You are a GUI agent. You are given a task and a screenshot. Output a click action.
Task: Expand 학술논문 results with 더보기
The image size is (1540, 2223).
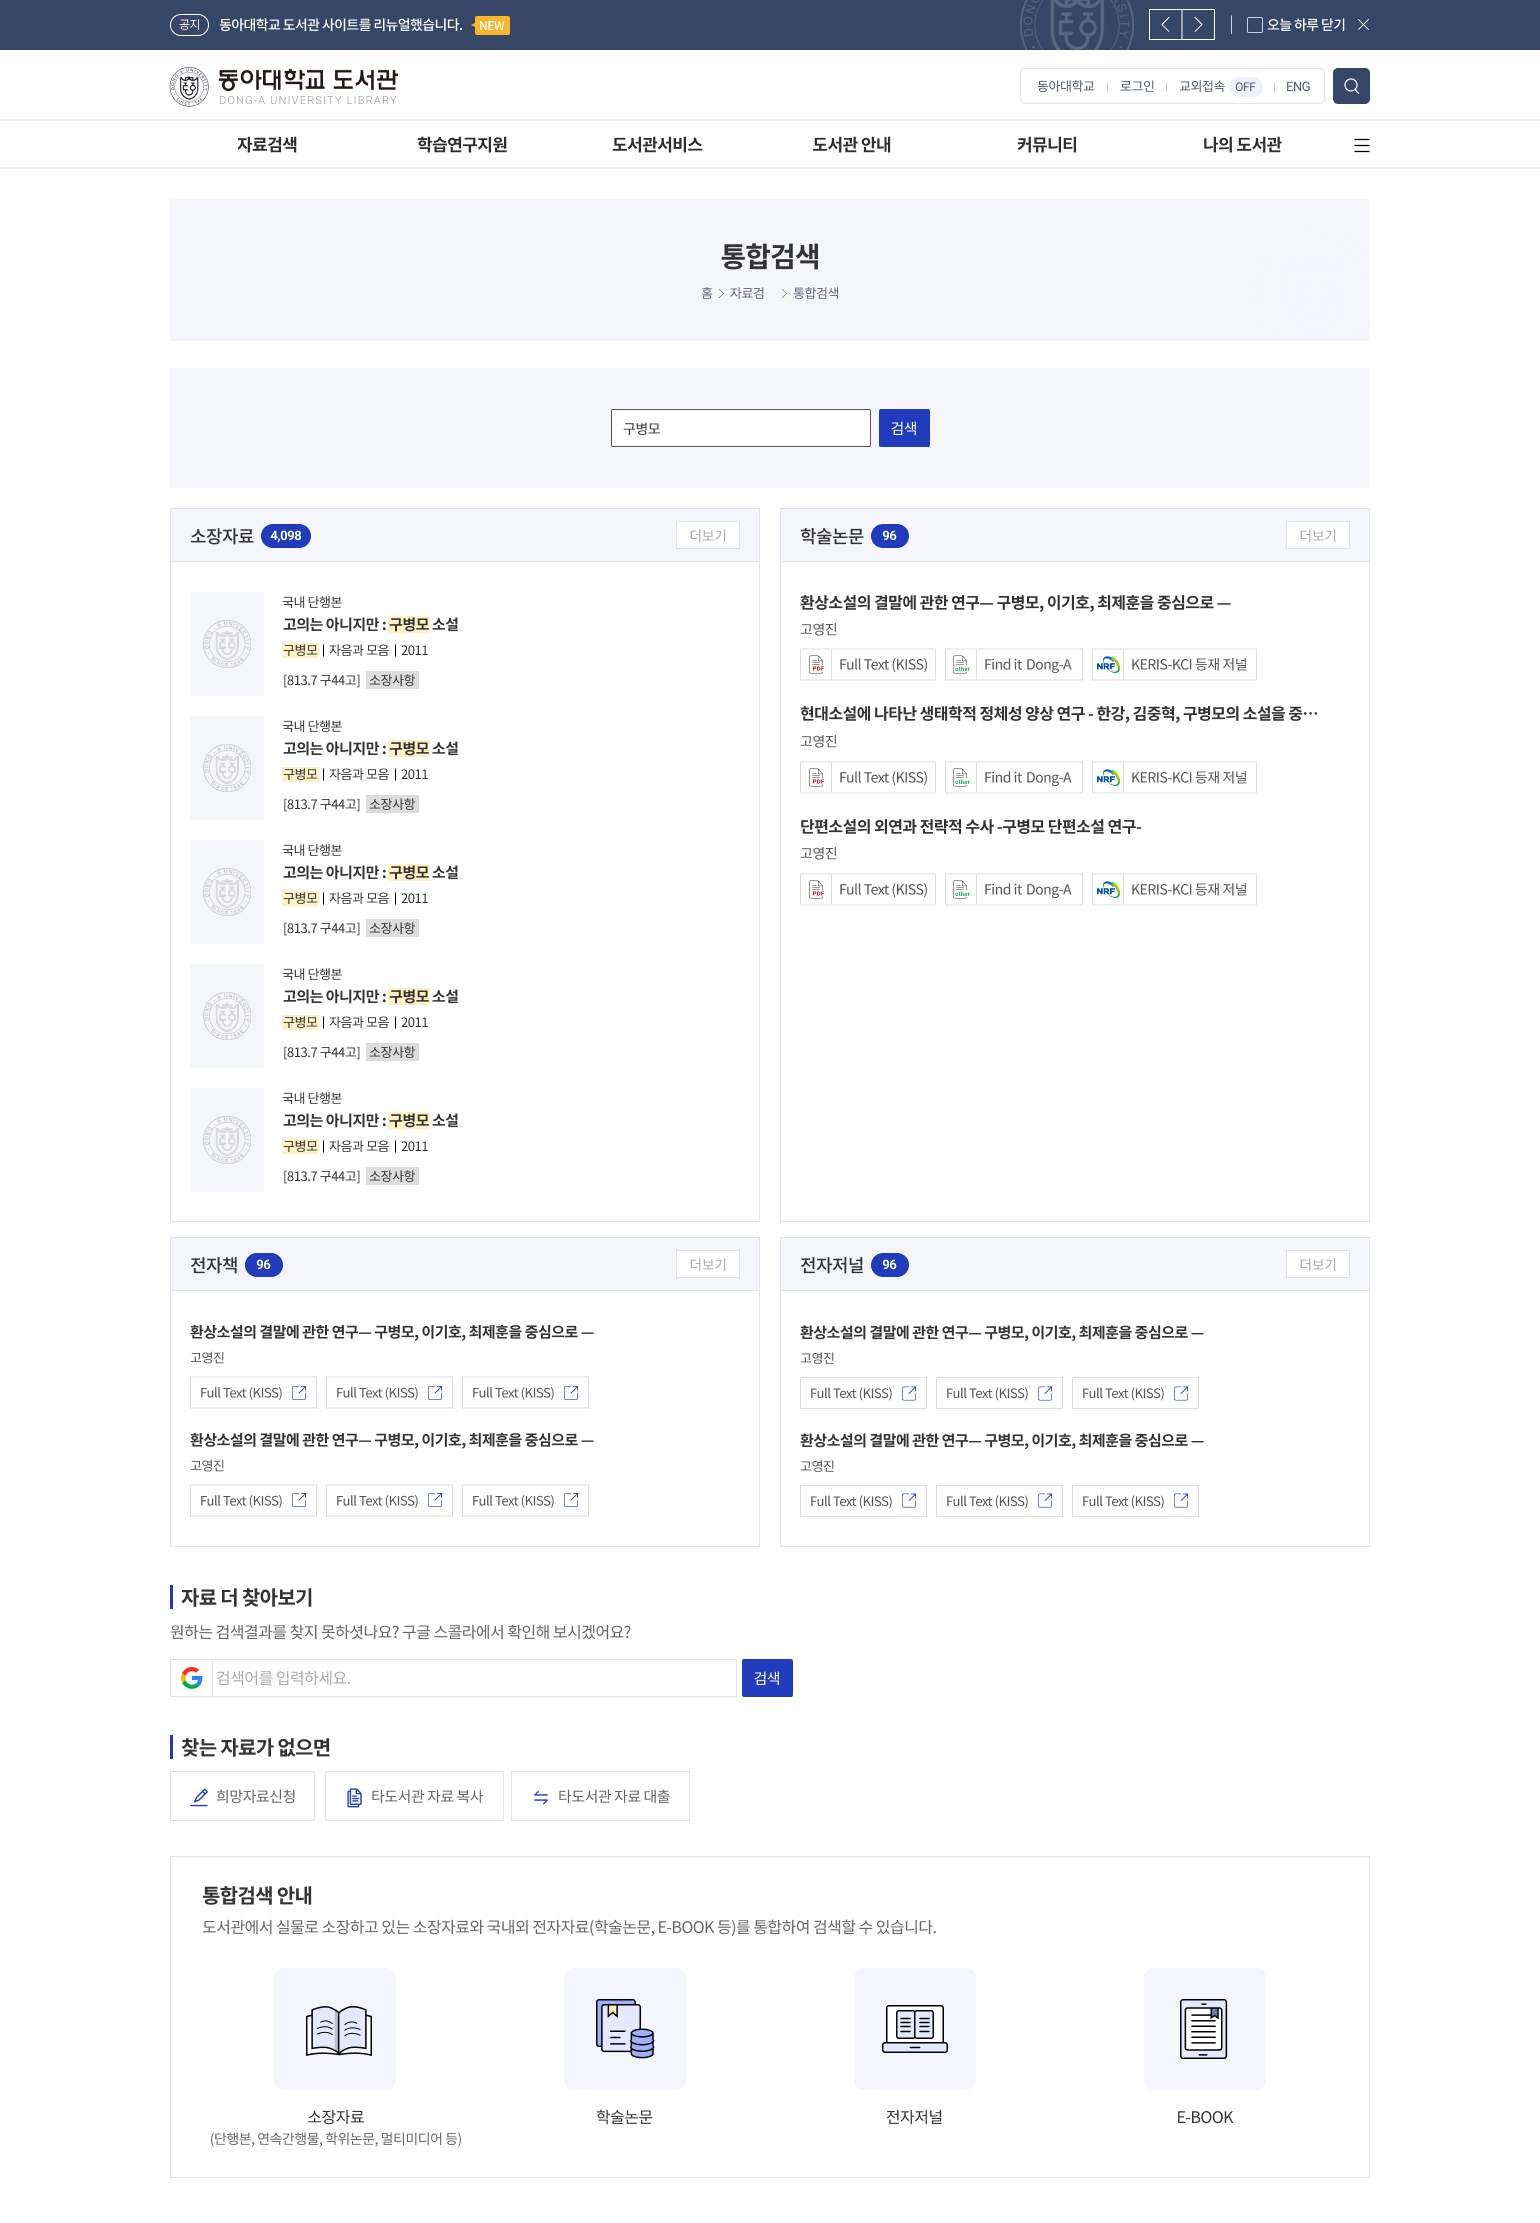click(1318, 535)
